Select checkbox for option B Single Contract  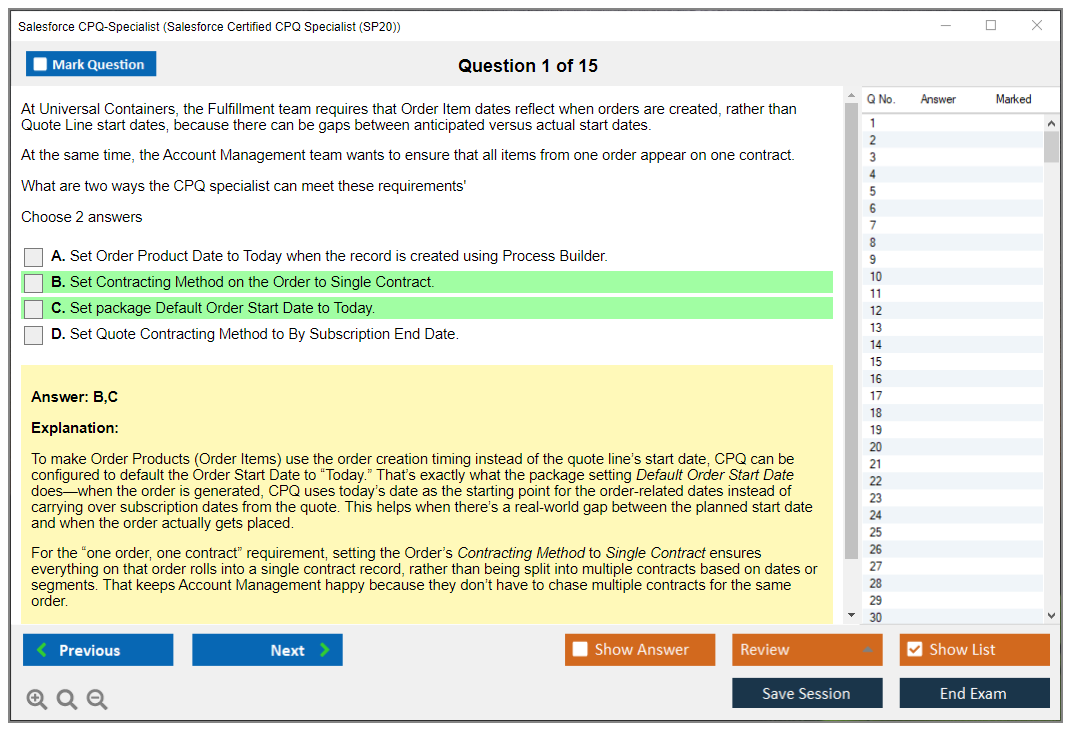(34, 283)
